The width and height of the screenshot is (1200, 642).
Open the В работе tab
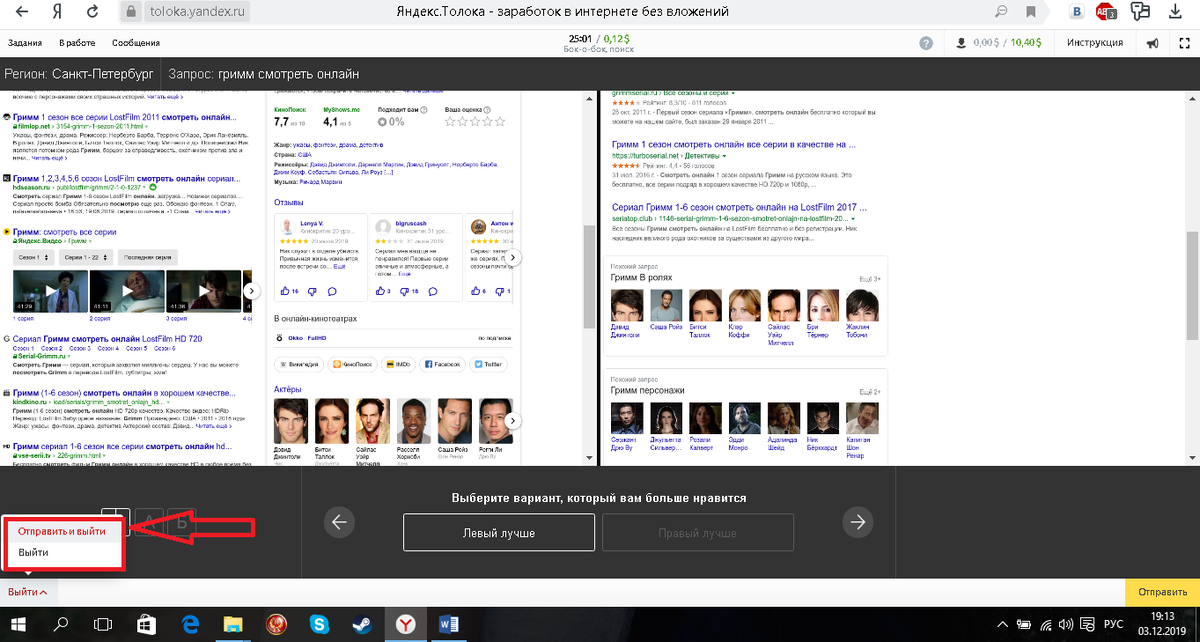(x=77, y=43)
